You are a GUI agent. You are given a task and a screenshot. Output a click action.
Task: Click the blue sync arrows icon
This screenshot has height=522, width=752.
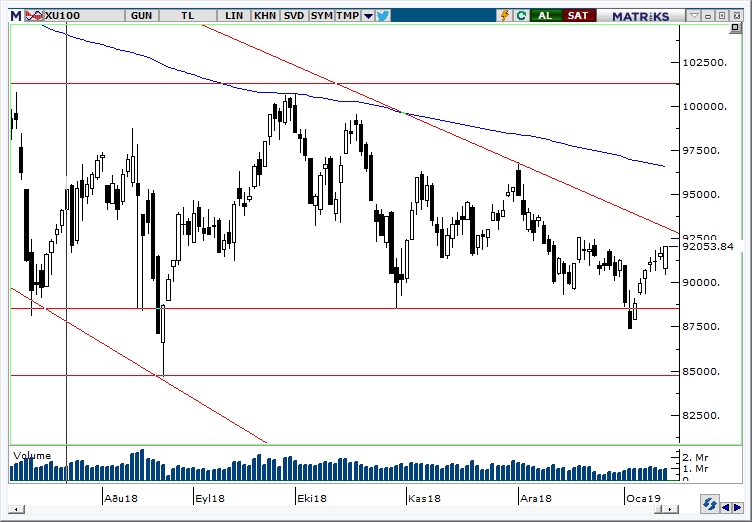tap(709, 505)
